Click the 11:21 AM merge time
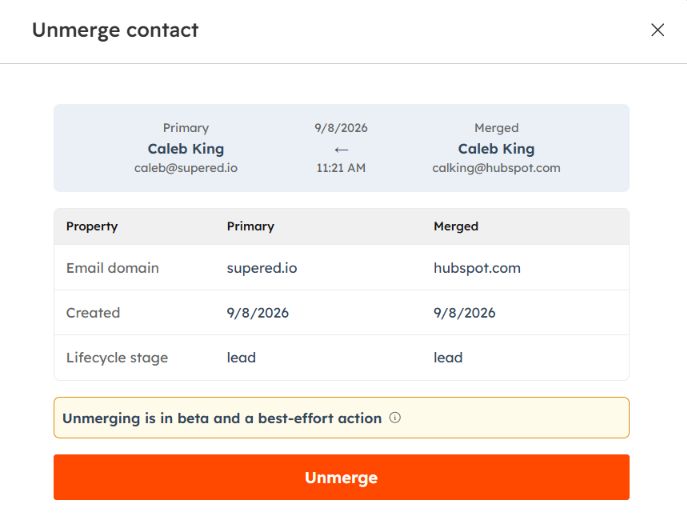This screenshot has width=687, height=522. [x=341, y=168]
